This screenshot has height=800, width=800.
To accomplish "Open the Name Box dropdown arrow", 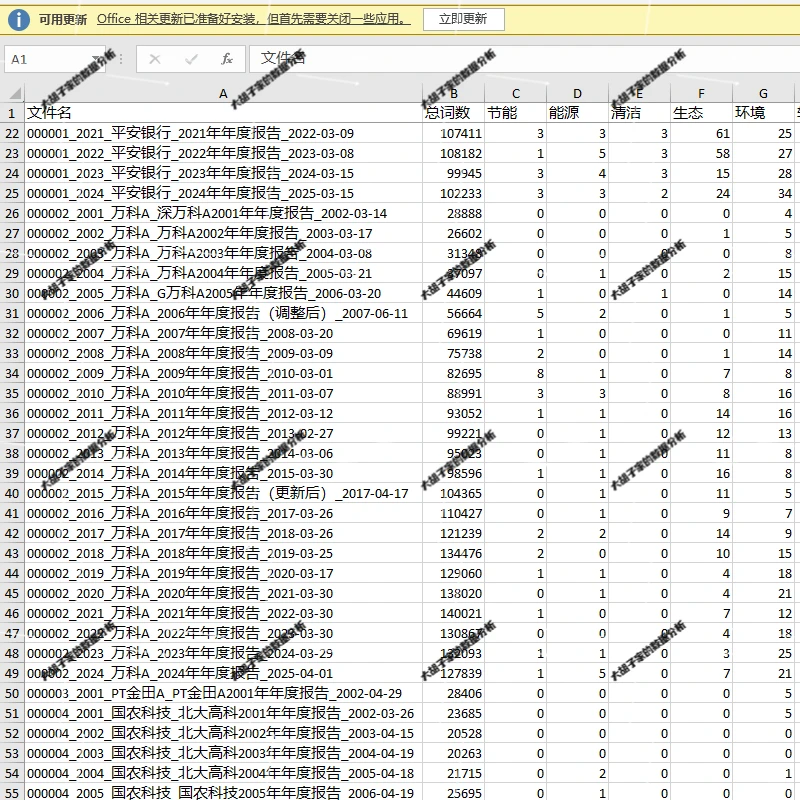I will (96, 59).
